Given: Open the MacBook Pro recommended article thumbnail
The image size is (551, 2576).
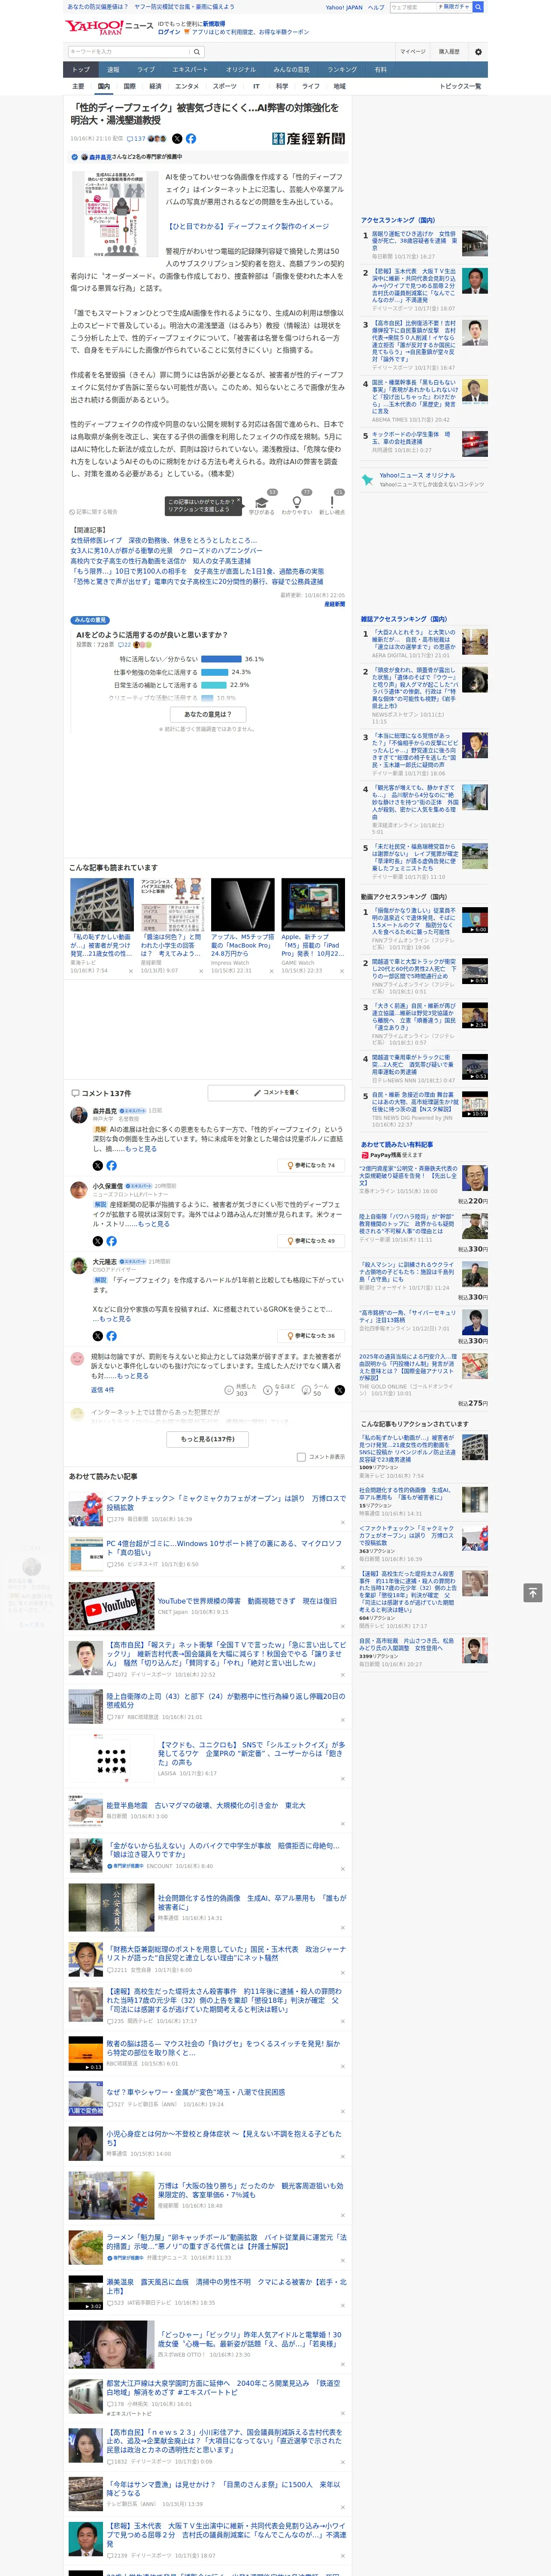Looking at the screenshot, I should point(242,905).
